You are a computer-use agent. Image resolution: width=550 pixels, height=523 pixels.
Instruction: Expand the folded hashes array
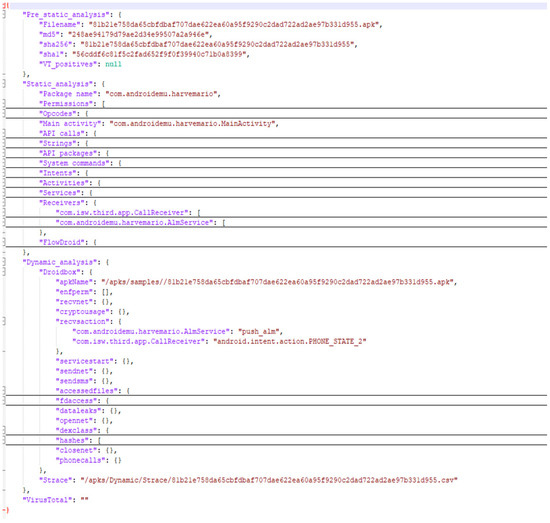(x=4, y=440)
